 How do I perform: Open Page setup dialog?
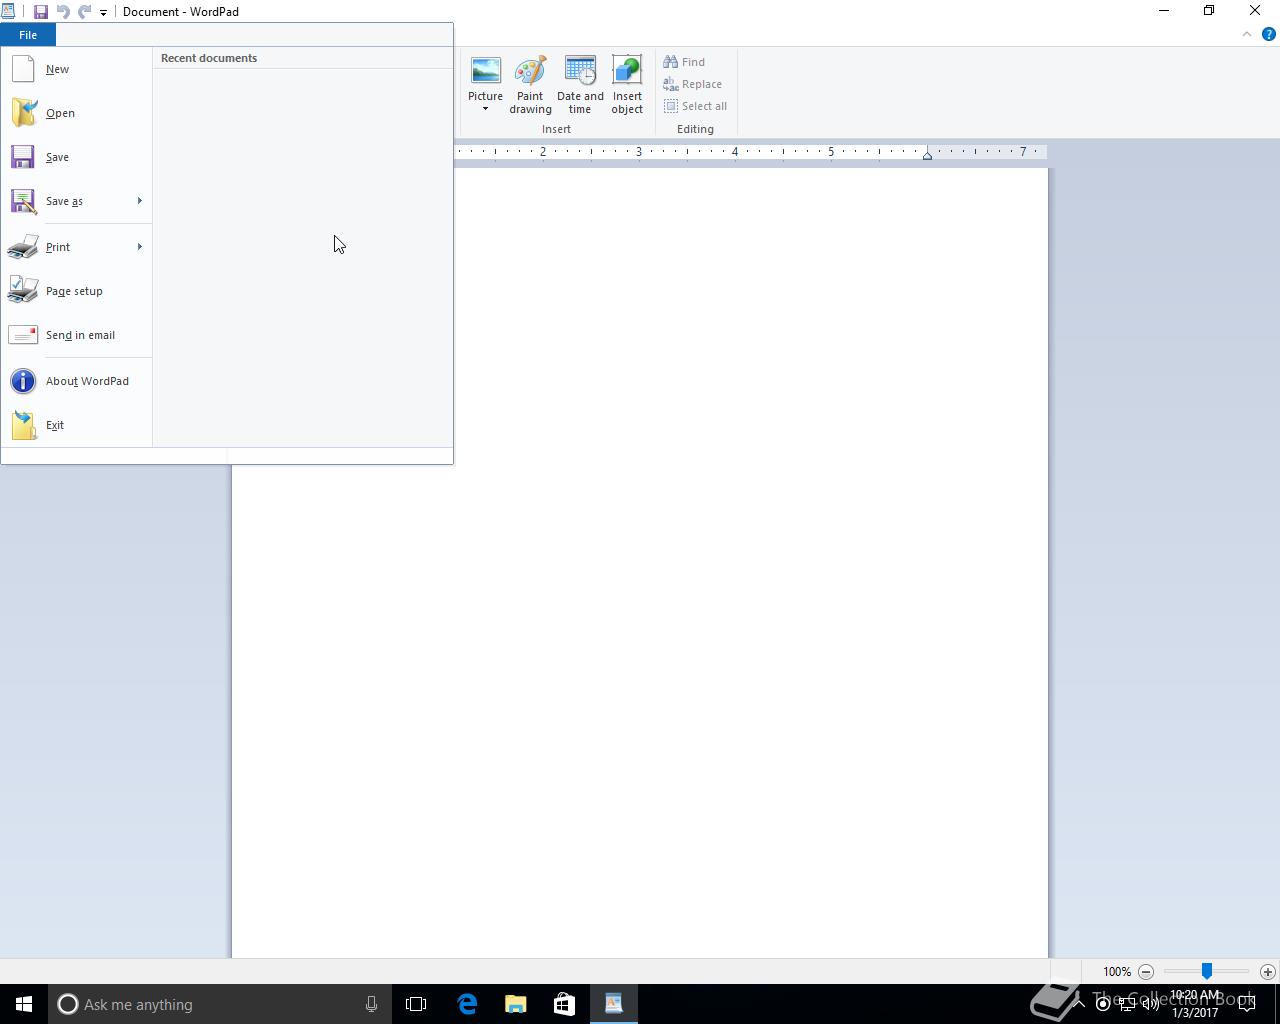tap(76, 291)
